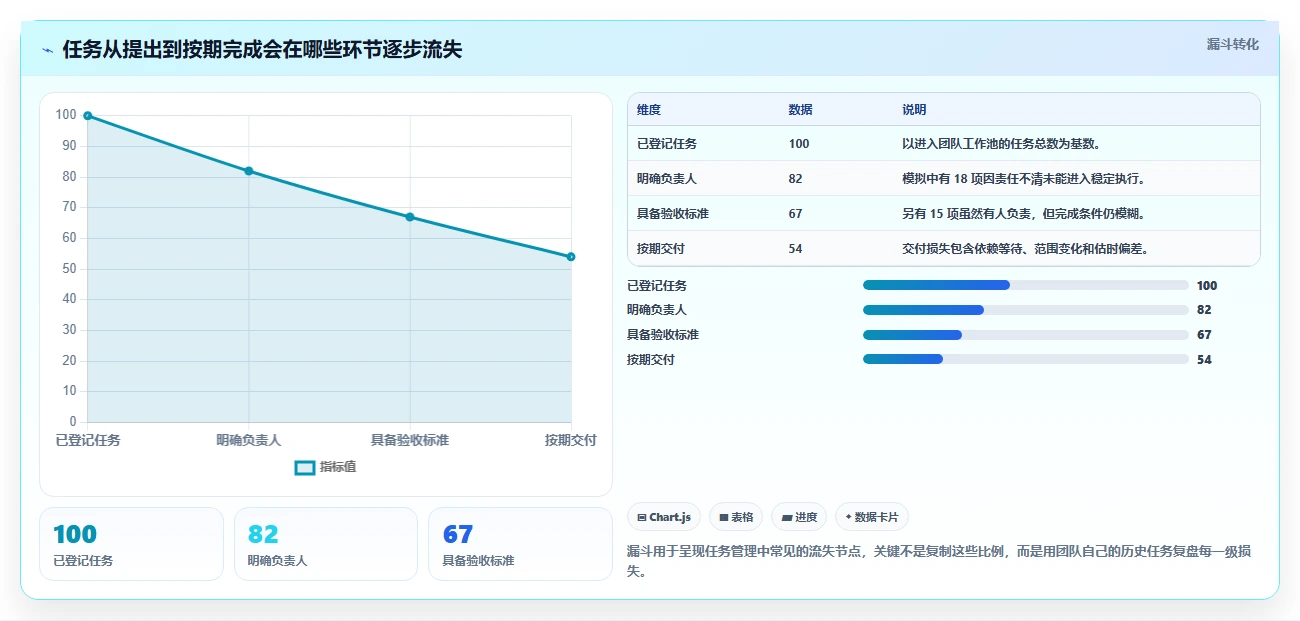Viewport: 1300px width, 621px height.
Task: Click the description starting with 以进入团队工作池
Action: (1001, 144)
